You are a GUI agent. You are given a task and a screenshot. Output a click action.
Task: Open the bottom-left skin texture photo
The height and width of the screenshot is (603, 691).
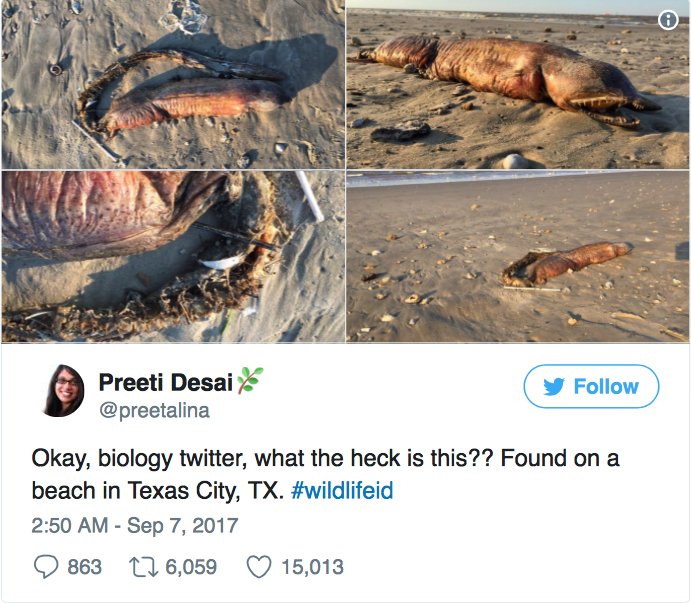172,256
